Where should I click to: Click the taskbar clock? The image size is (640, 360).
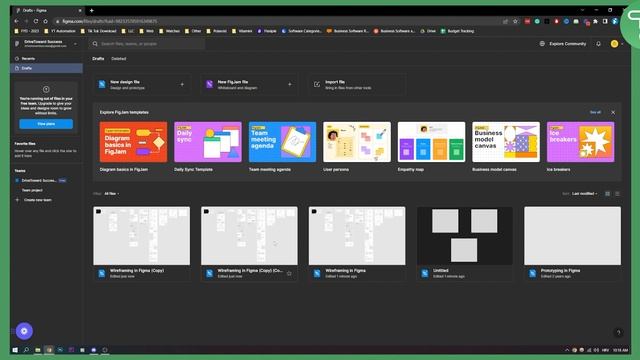point(620,350)
